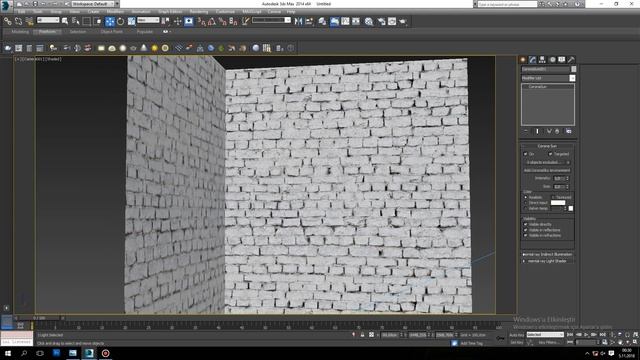Viewport: 640px width, 360px height.
Task: Switch to the Create command panel
Action: tap(523, 60)
